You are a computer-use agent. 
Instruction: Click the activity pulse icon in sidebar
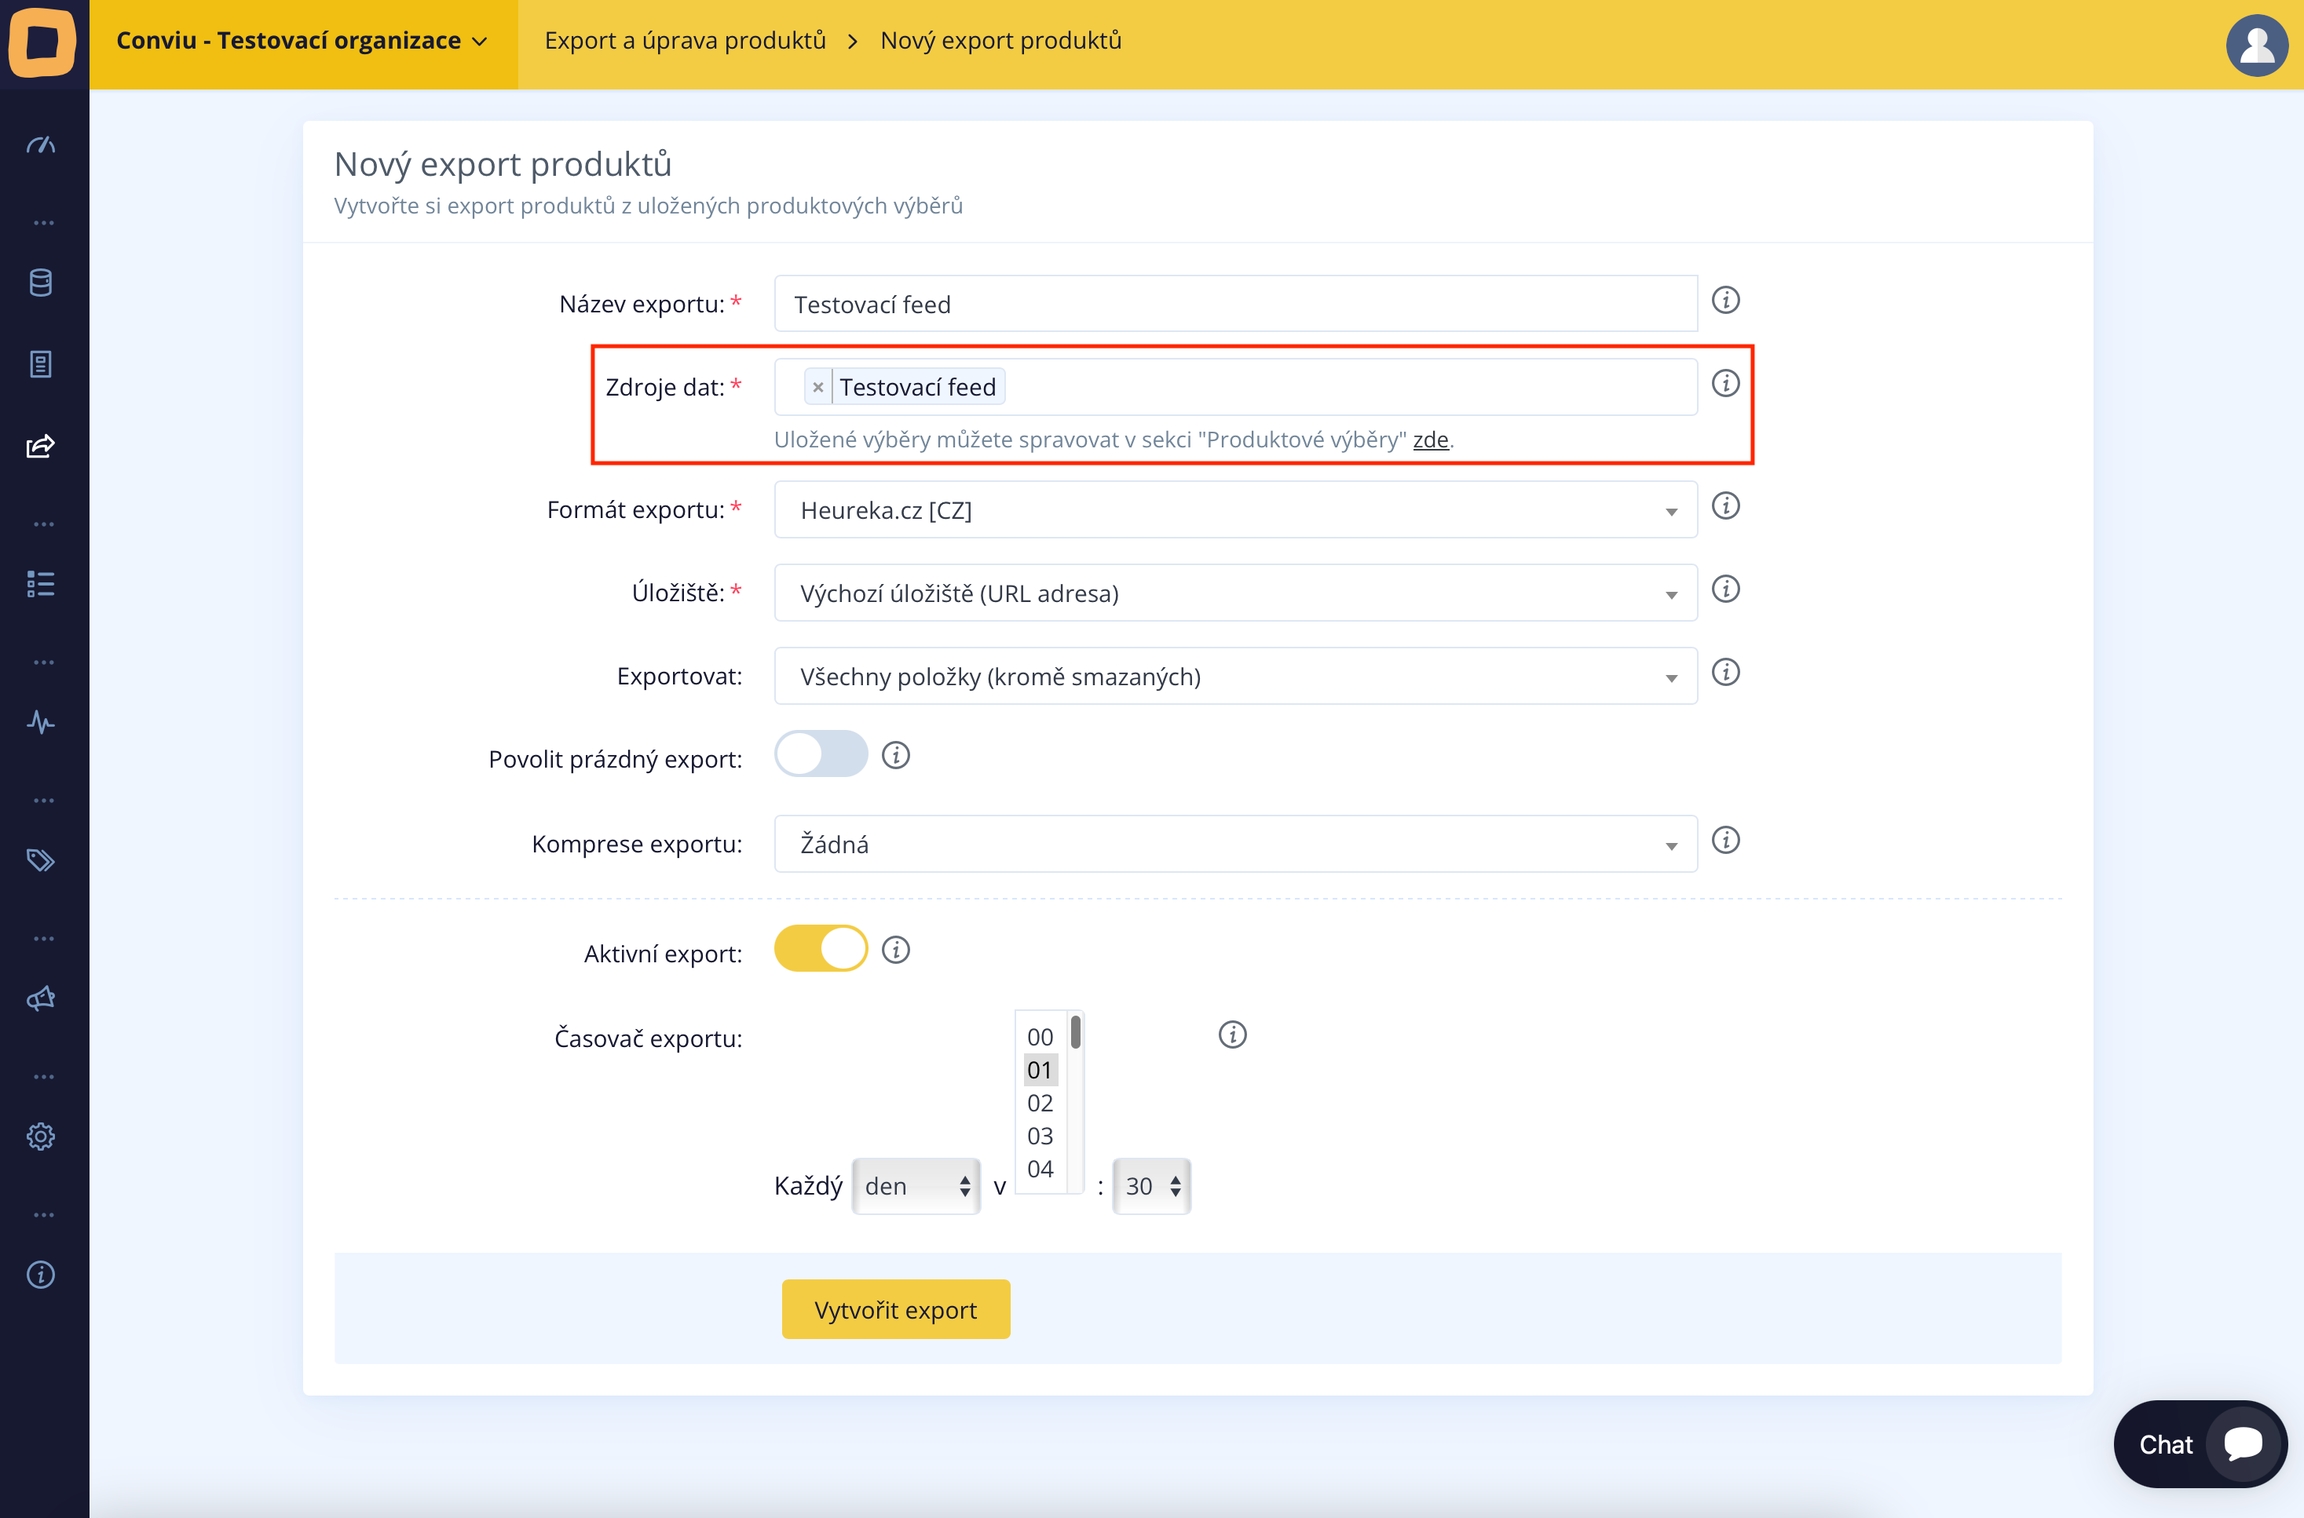tap(41, 722)
